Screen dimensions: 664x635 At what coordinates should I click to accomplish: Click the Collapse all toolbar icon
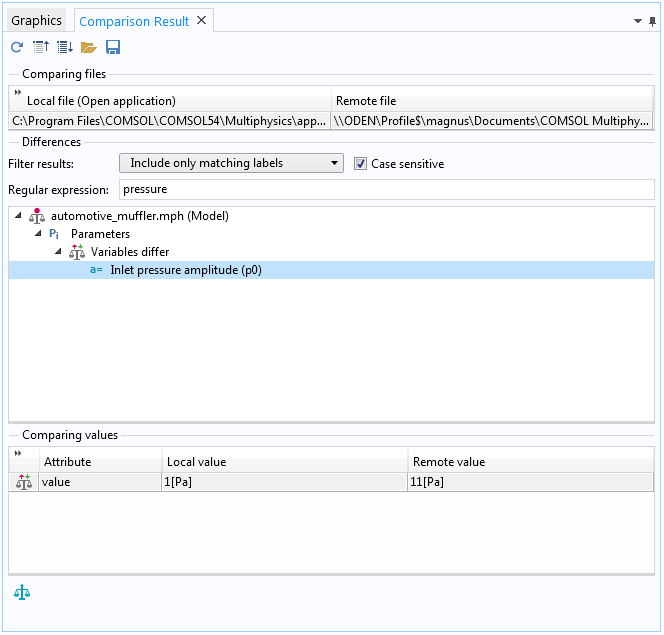click(41, 47)
